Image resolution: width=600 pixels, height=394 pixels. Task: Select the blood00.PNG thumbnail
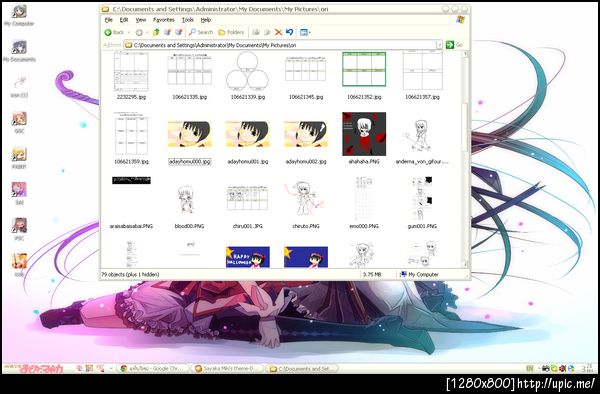187,199
